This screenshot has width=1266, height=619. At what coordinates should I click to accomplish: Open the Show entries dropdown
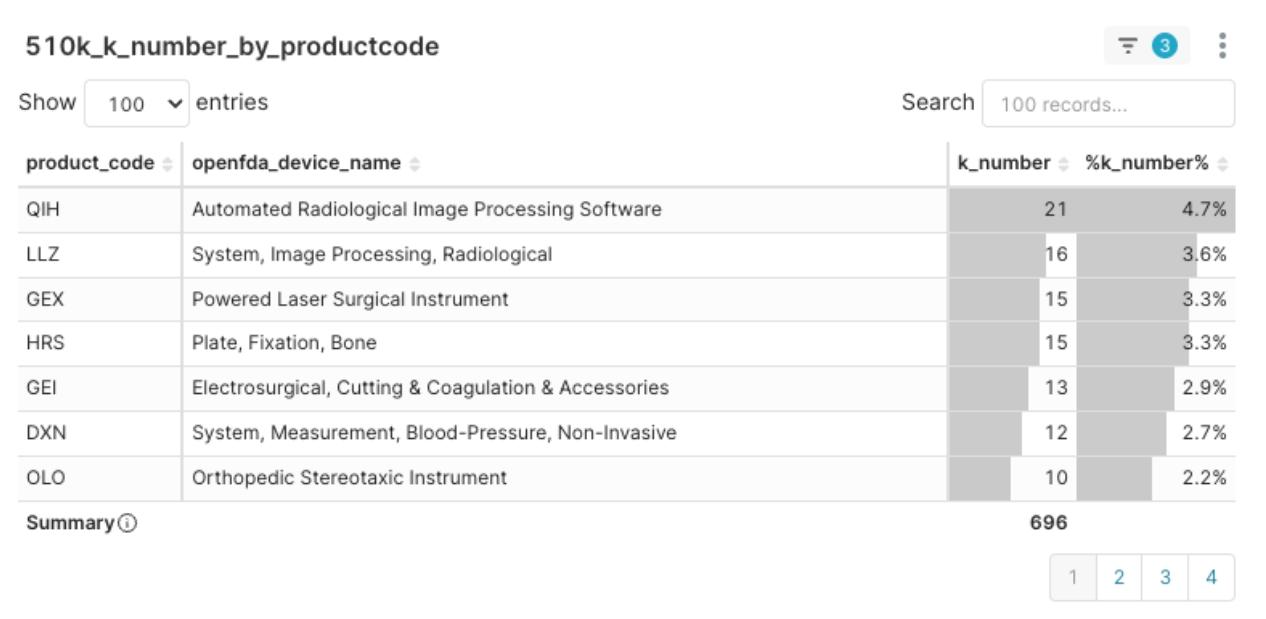tap(137, 103)
